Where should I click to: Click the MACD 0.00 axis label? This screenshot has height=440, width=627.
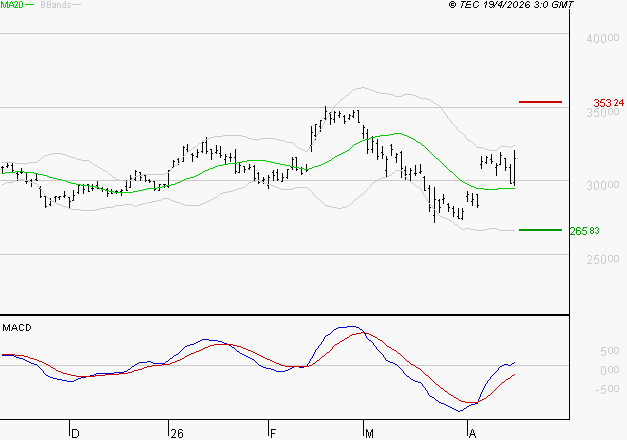pos(610,370)
